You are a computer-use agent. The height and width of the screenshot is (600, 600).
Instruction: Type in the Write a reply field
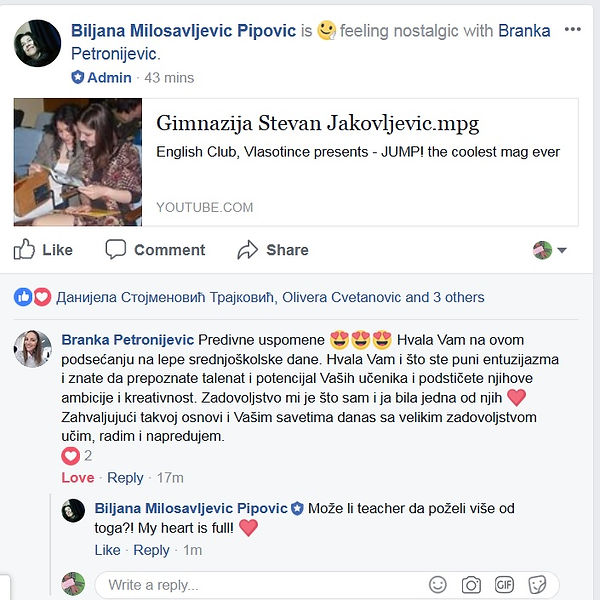pos(260,584)
